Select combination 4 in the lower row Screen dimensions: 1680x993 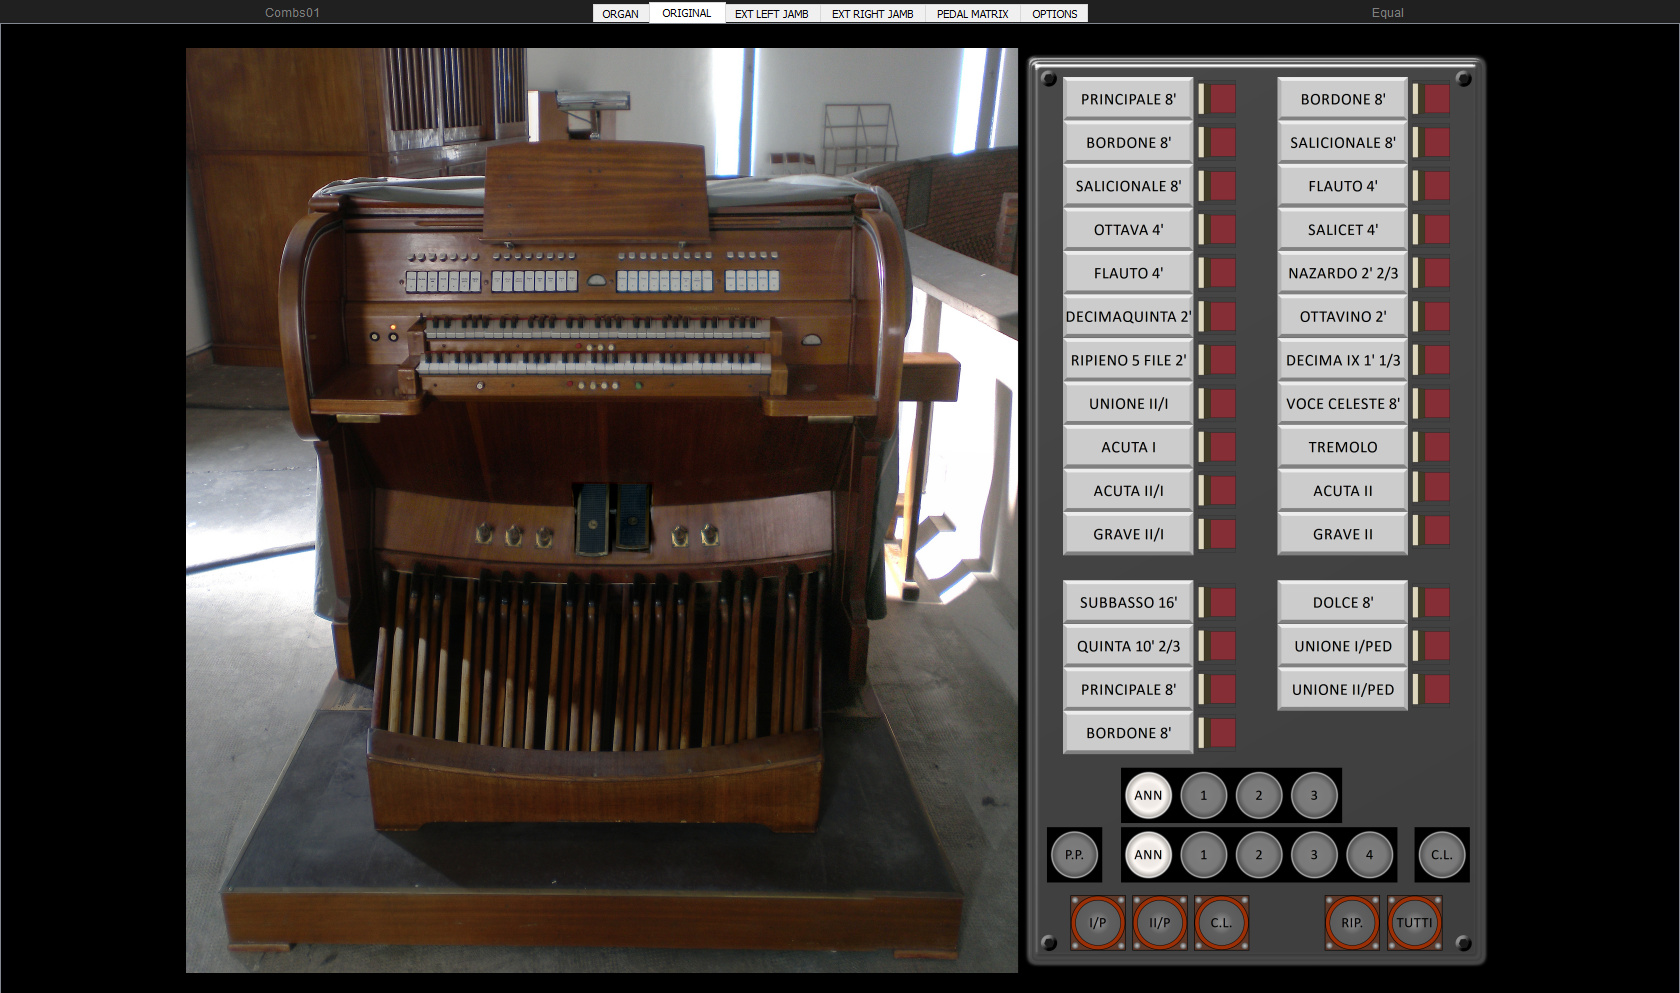click(1370, 854)
